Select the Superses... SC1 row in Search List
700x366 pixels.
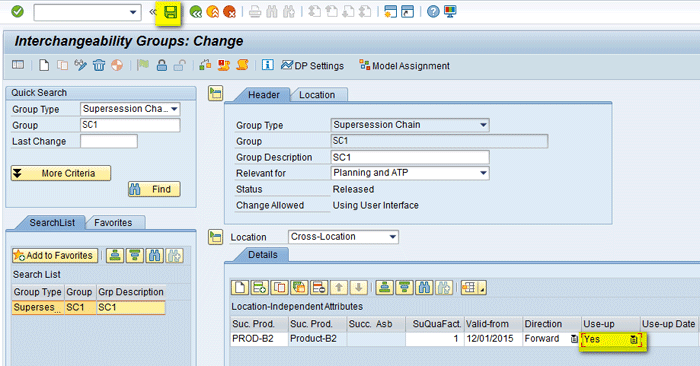(88, 308)
